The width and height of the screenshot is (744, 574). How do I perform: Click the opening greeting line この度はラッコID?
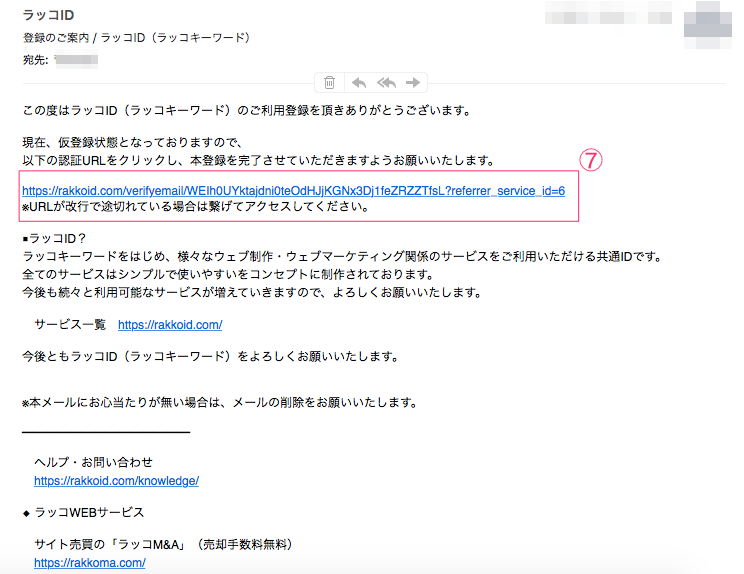[247, 111]
